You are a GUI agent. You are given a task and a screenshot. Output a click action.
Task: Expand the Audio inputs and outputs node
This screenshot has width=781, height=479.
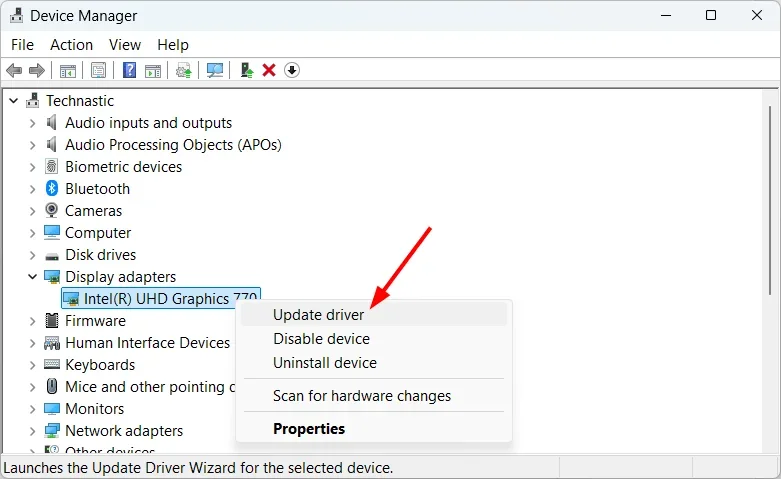(32, 123)
